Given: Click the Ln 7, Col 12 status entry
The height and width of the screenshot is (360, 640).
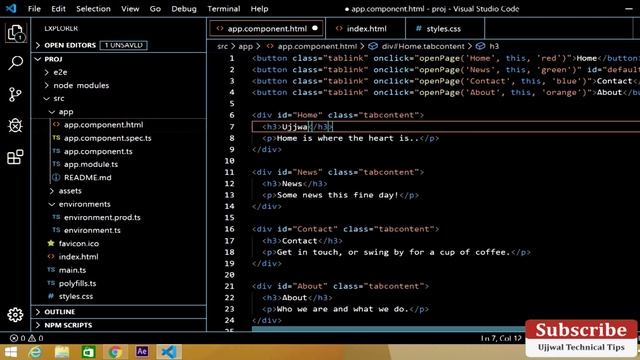Looking at the screenshot, I should [501, 338].
